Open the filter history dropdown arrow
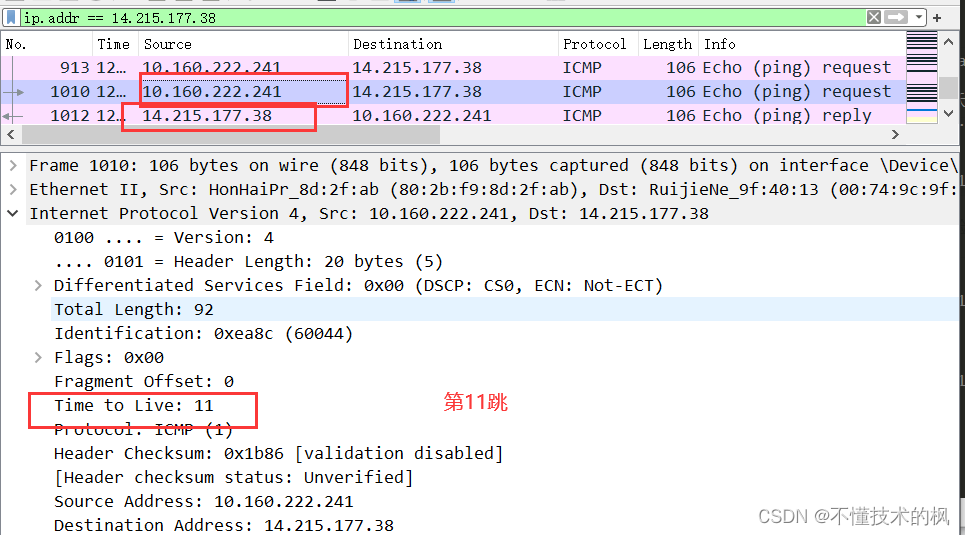 919,17
